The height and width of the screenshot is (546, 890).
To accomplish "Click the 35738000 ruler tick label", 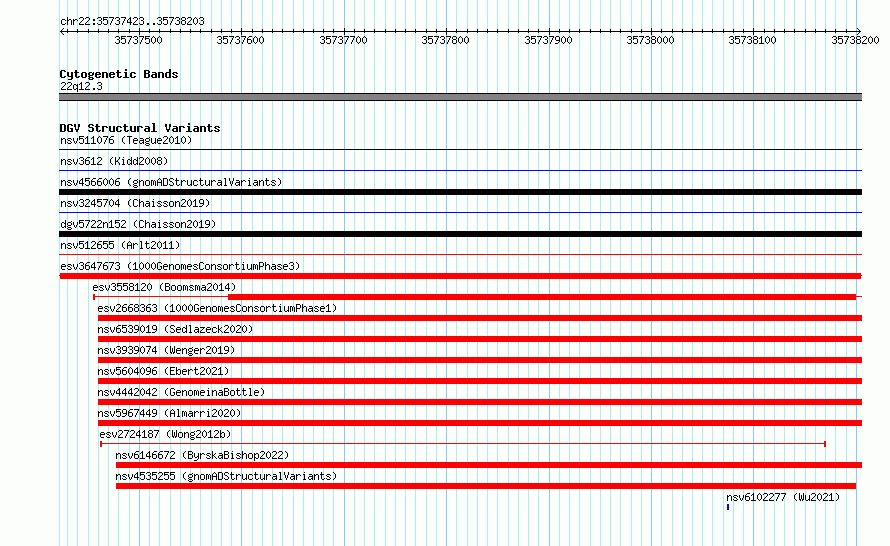I will pyautogui.click(x=650, y=40).
